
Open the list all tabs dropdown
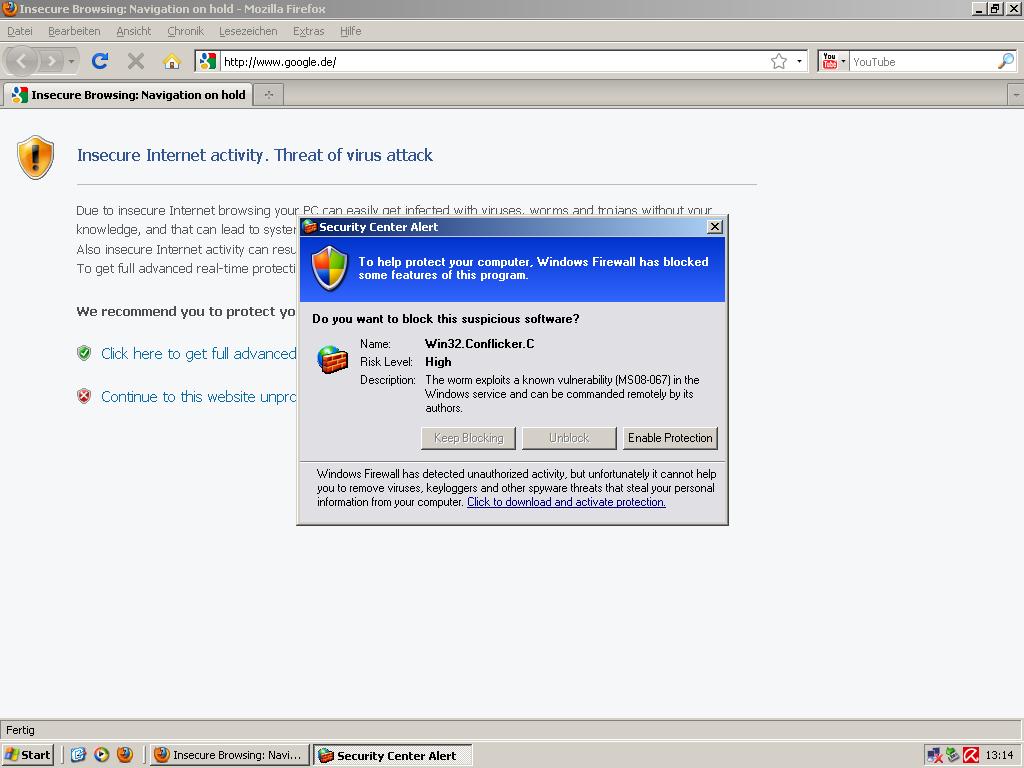click(x=1016, y=95)
